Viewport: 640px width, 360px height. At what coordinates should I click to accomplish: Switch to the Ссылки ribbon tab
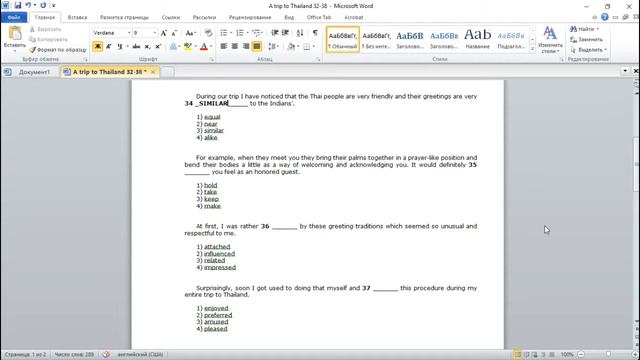tap(171, 18)
